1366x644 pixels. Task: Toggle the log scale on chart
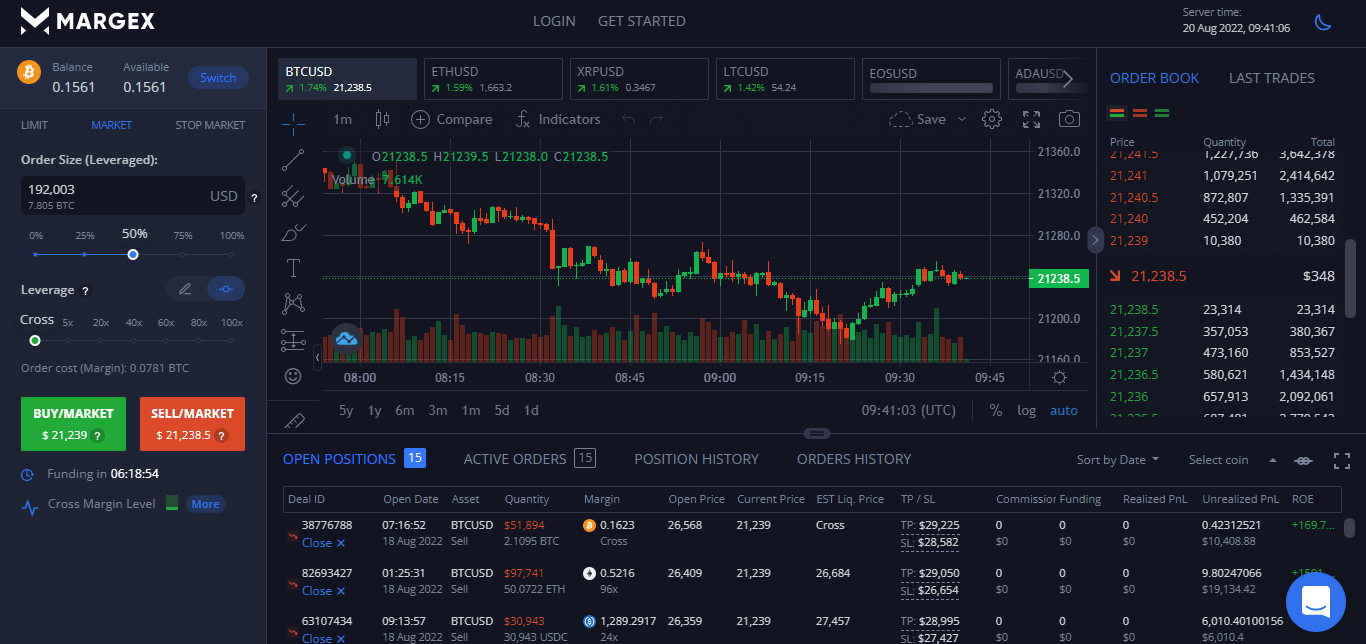point(1026,410)
